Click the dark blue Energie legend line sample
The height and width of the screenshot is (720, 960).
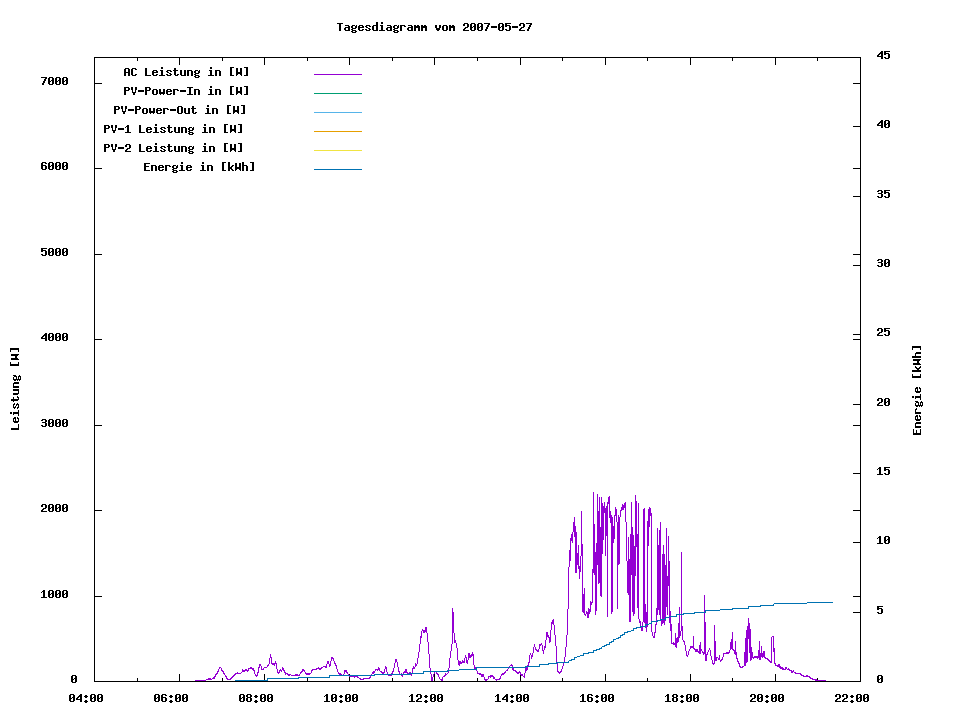pos(337,169)
